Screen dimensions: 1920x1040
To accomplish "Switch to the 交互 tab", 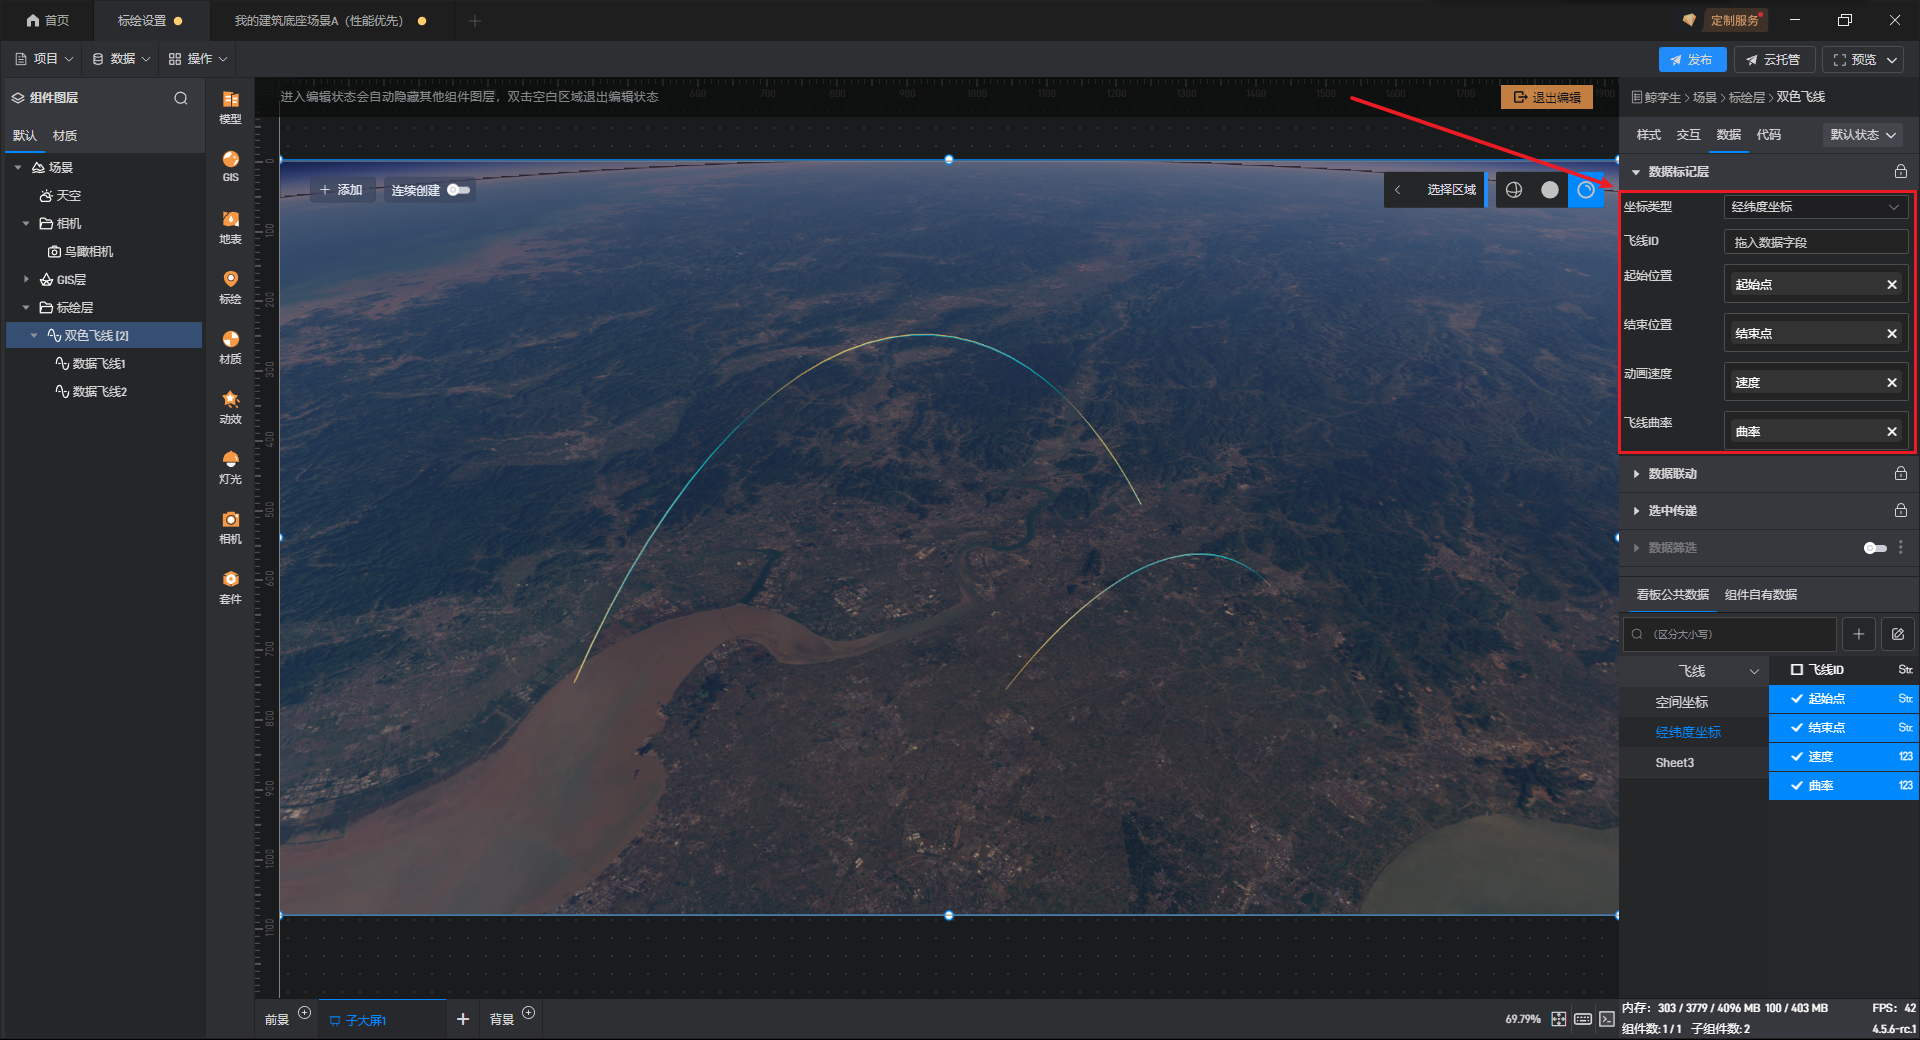I will [x=1688, y=135].
